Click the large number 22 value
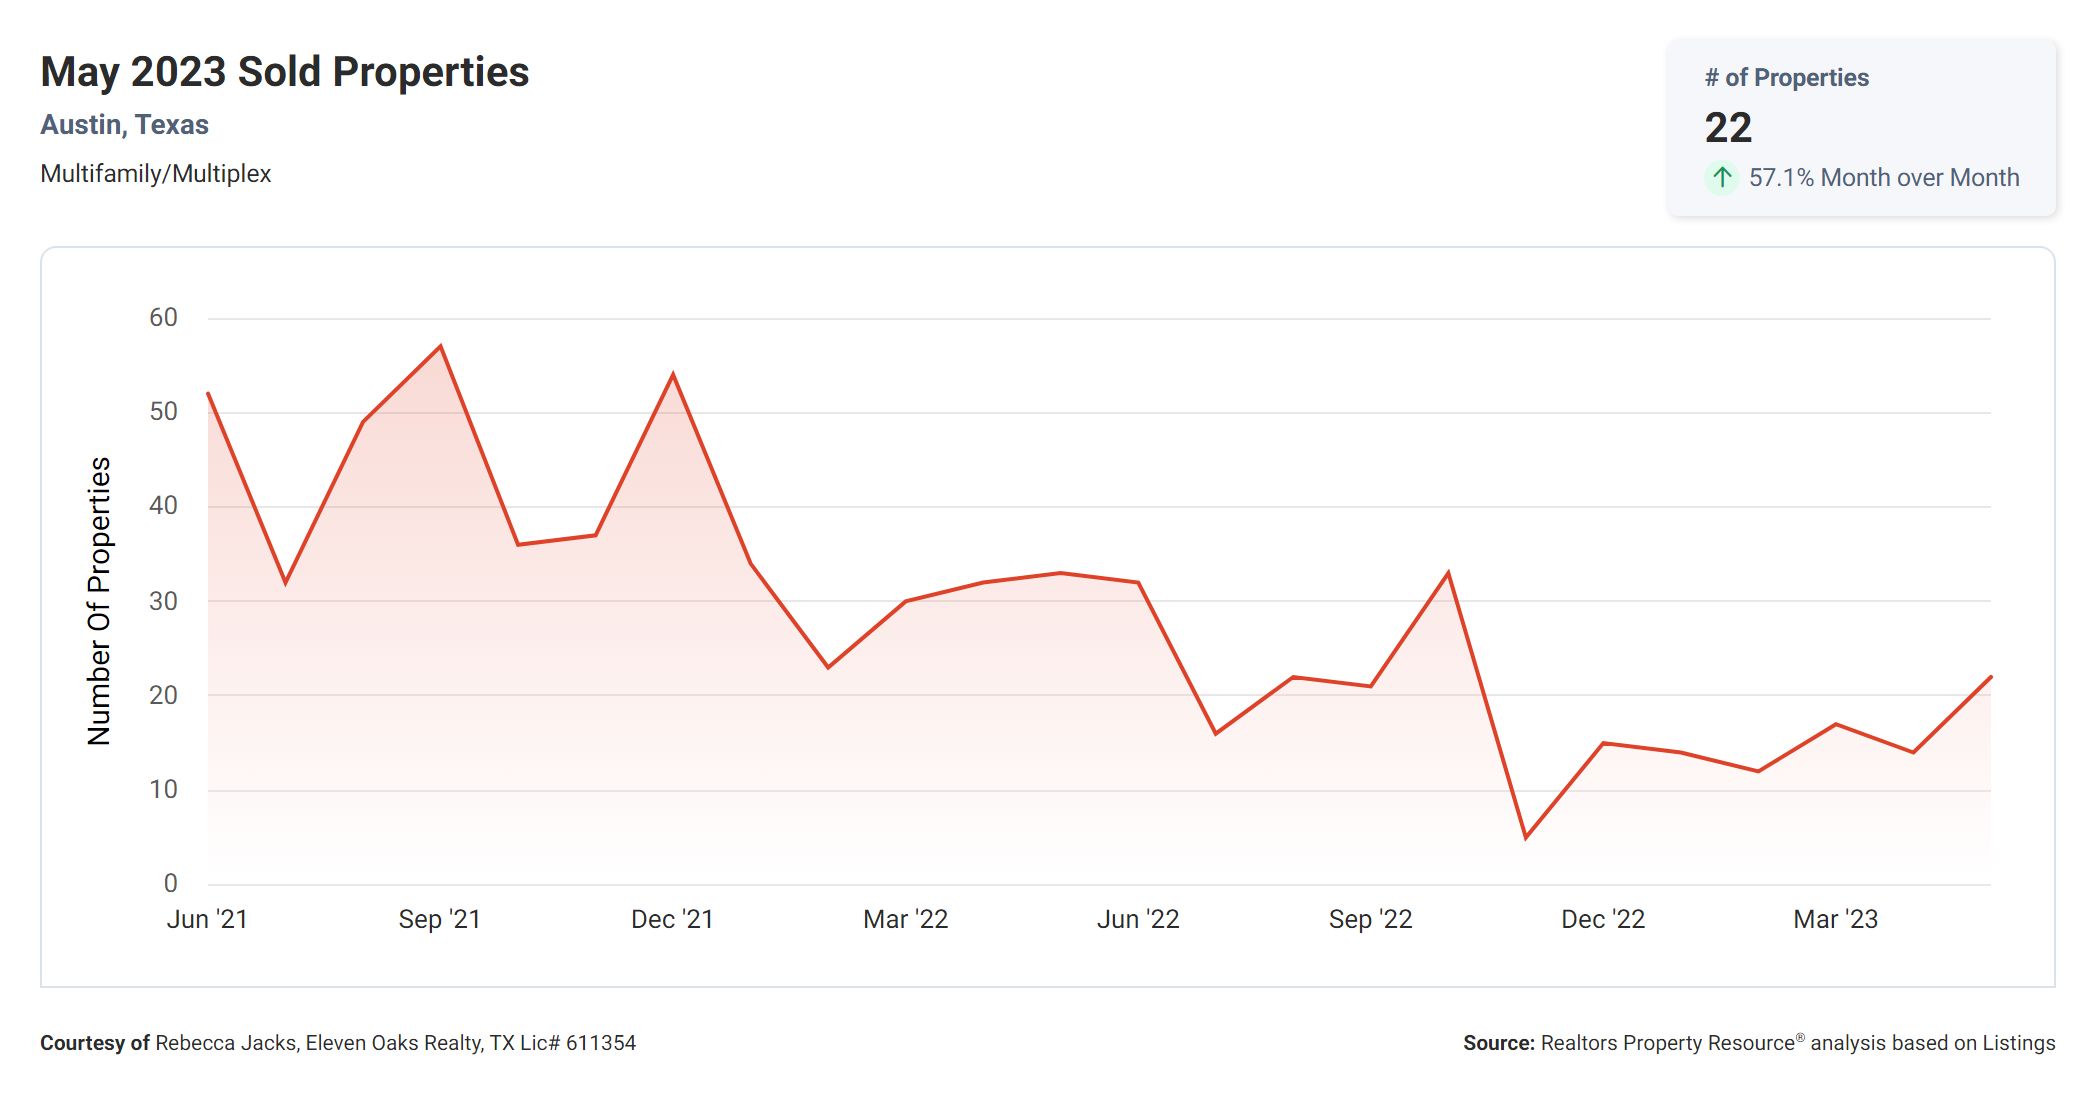Image resolution: width=2096 pixels, height=1100 pixels. pyautogui.click(x=1728, y=128)
